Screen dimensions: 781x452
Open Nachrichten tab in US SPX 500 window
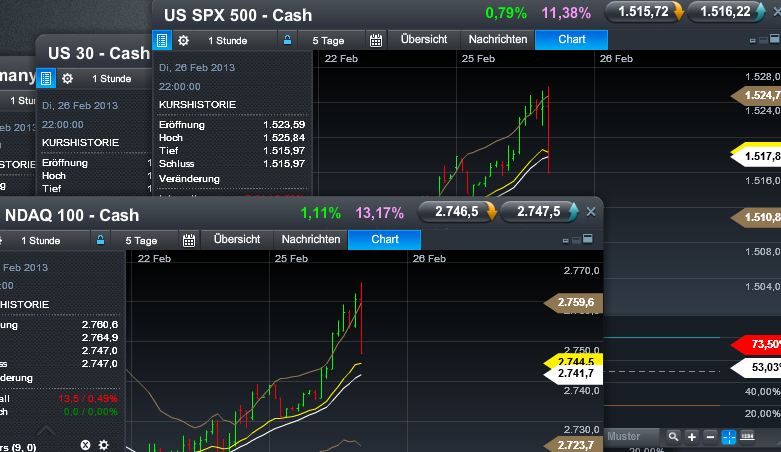(498, 39)
